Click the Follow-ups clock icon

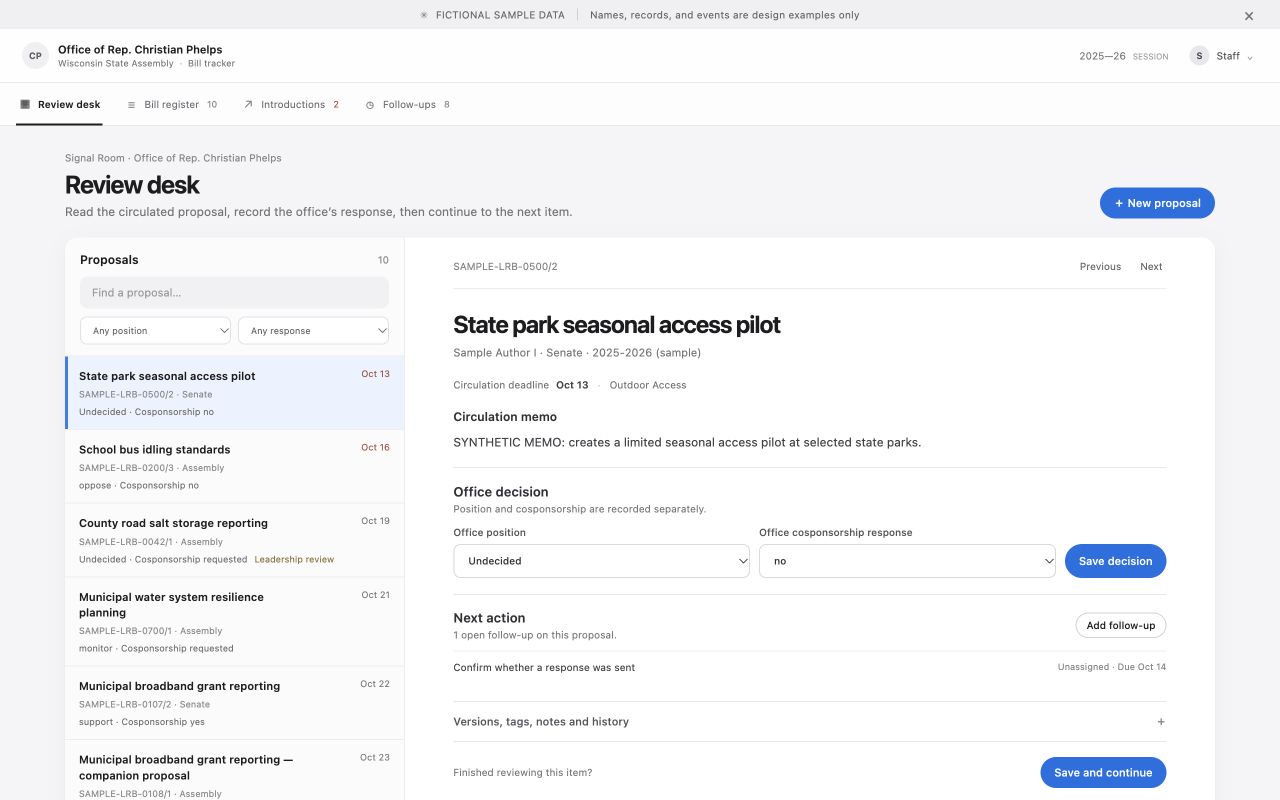pos(370,104)
